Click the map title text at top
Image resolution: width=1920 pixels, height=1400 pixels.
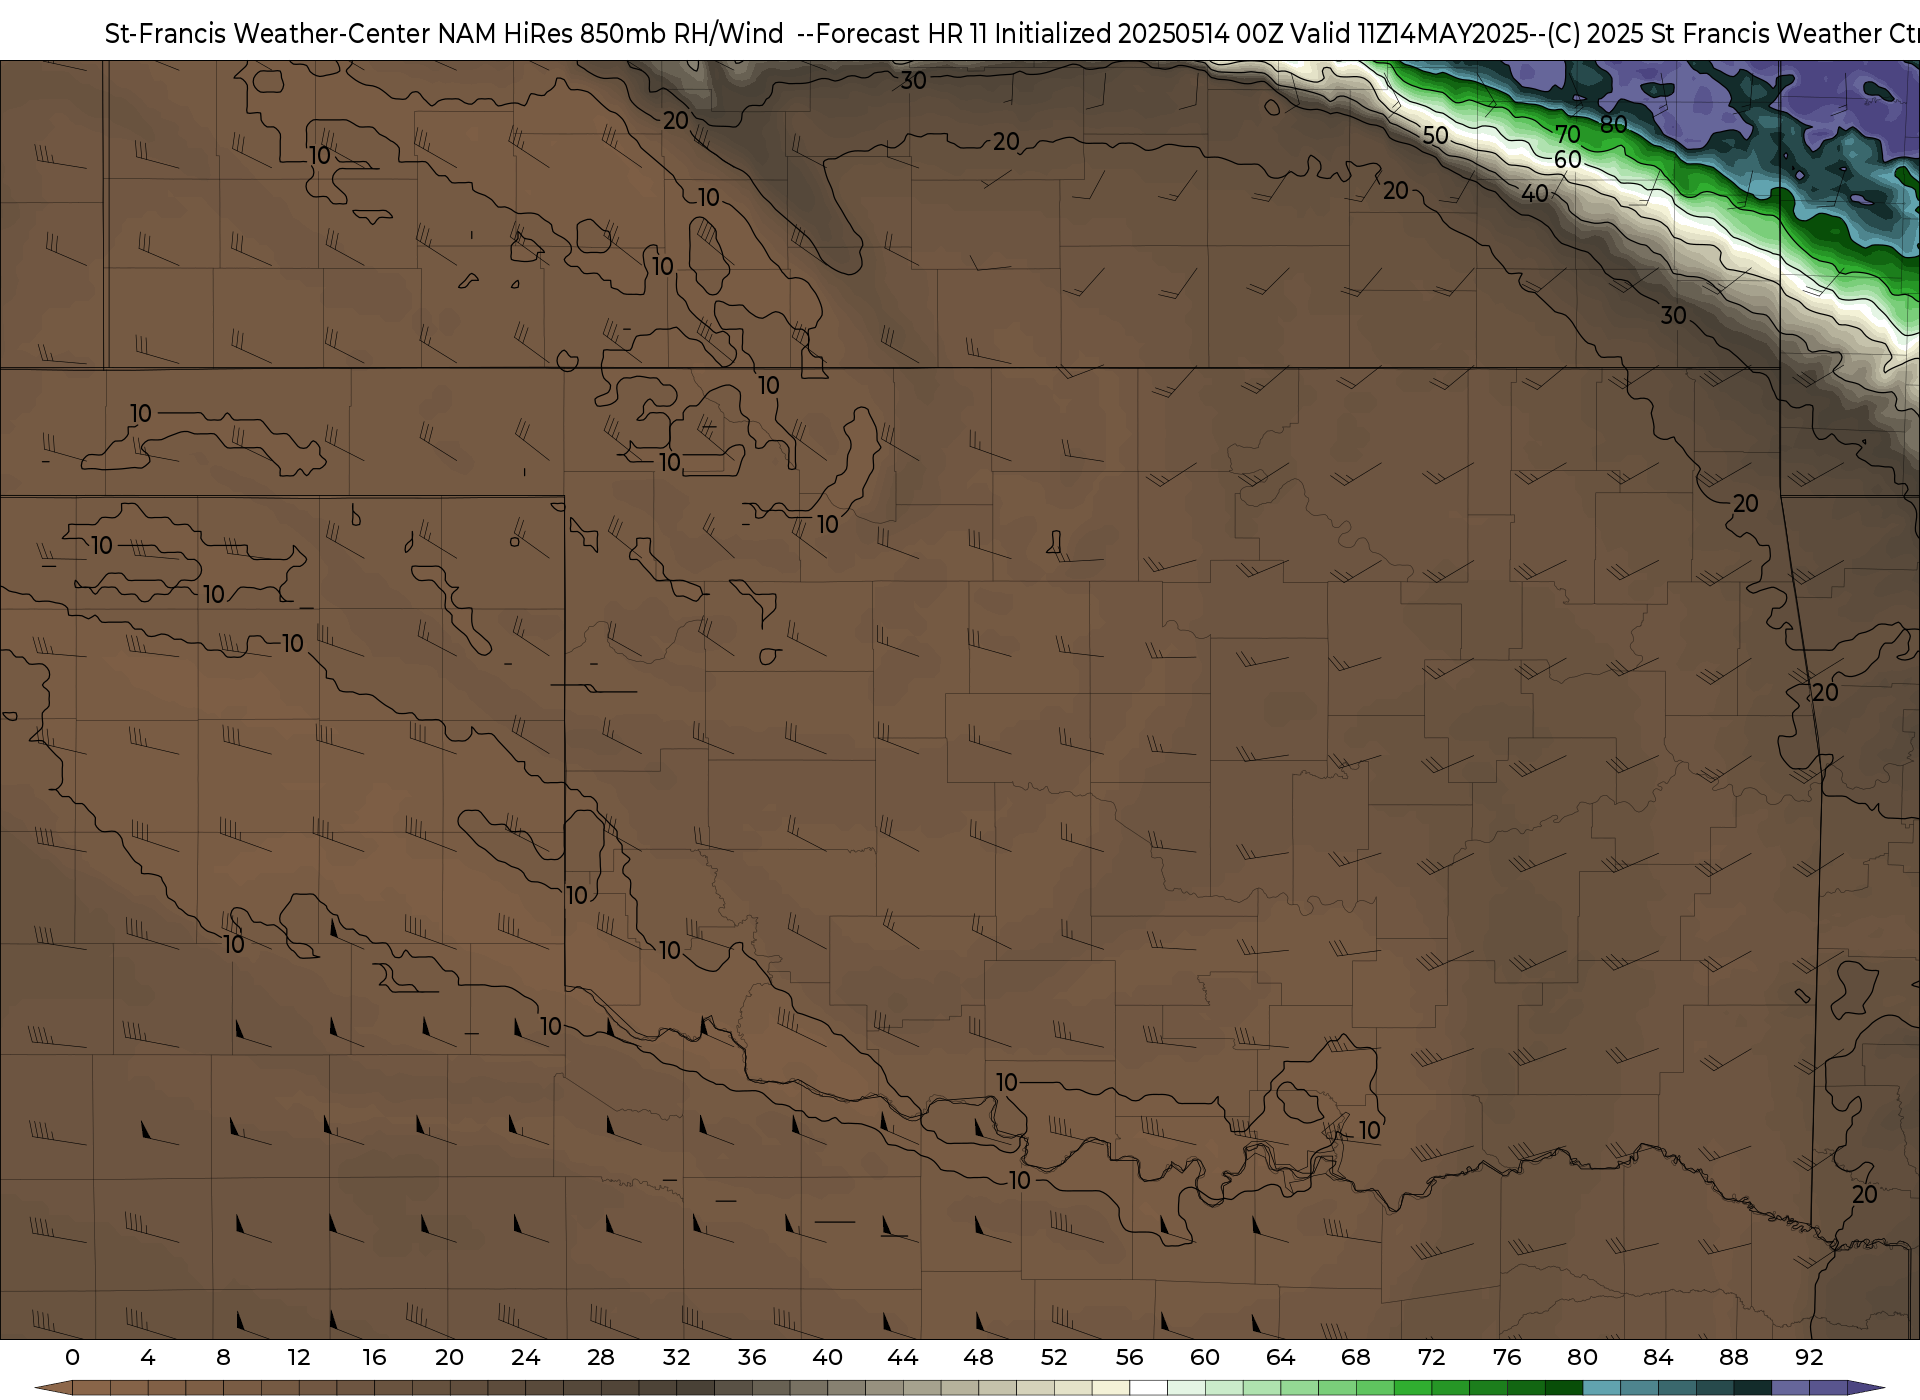click(x=1012, y=33)
